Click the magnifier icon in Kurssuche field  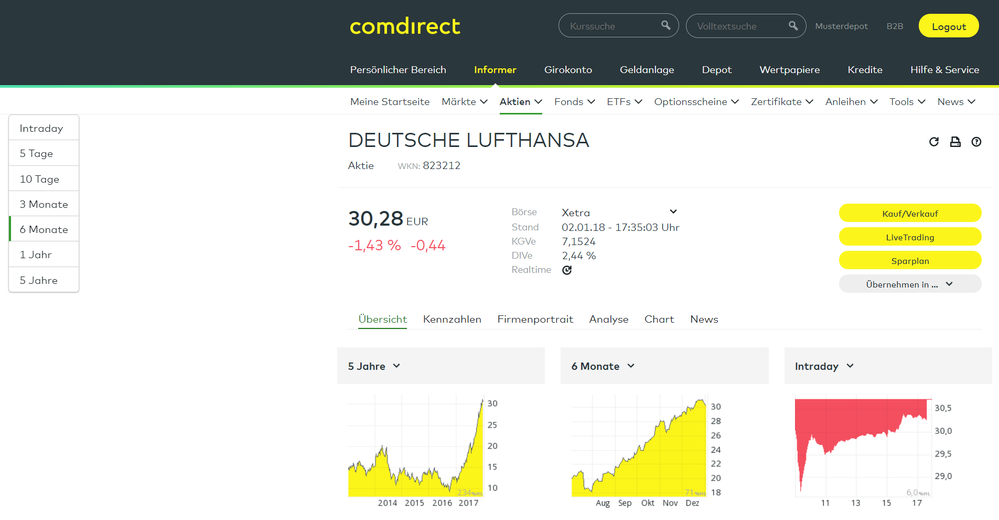click(665, 25)
